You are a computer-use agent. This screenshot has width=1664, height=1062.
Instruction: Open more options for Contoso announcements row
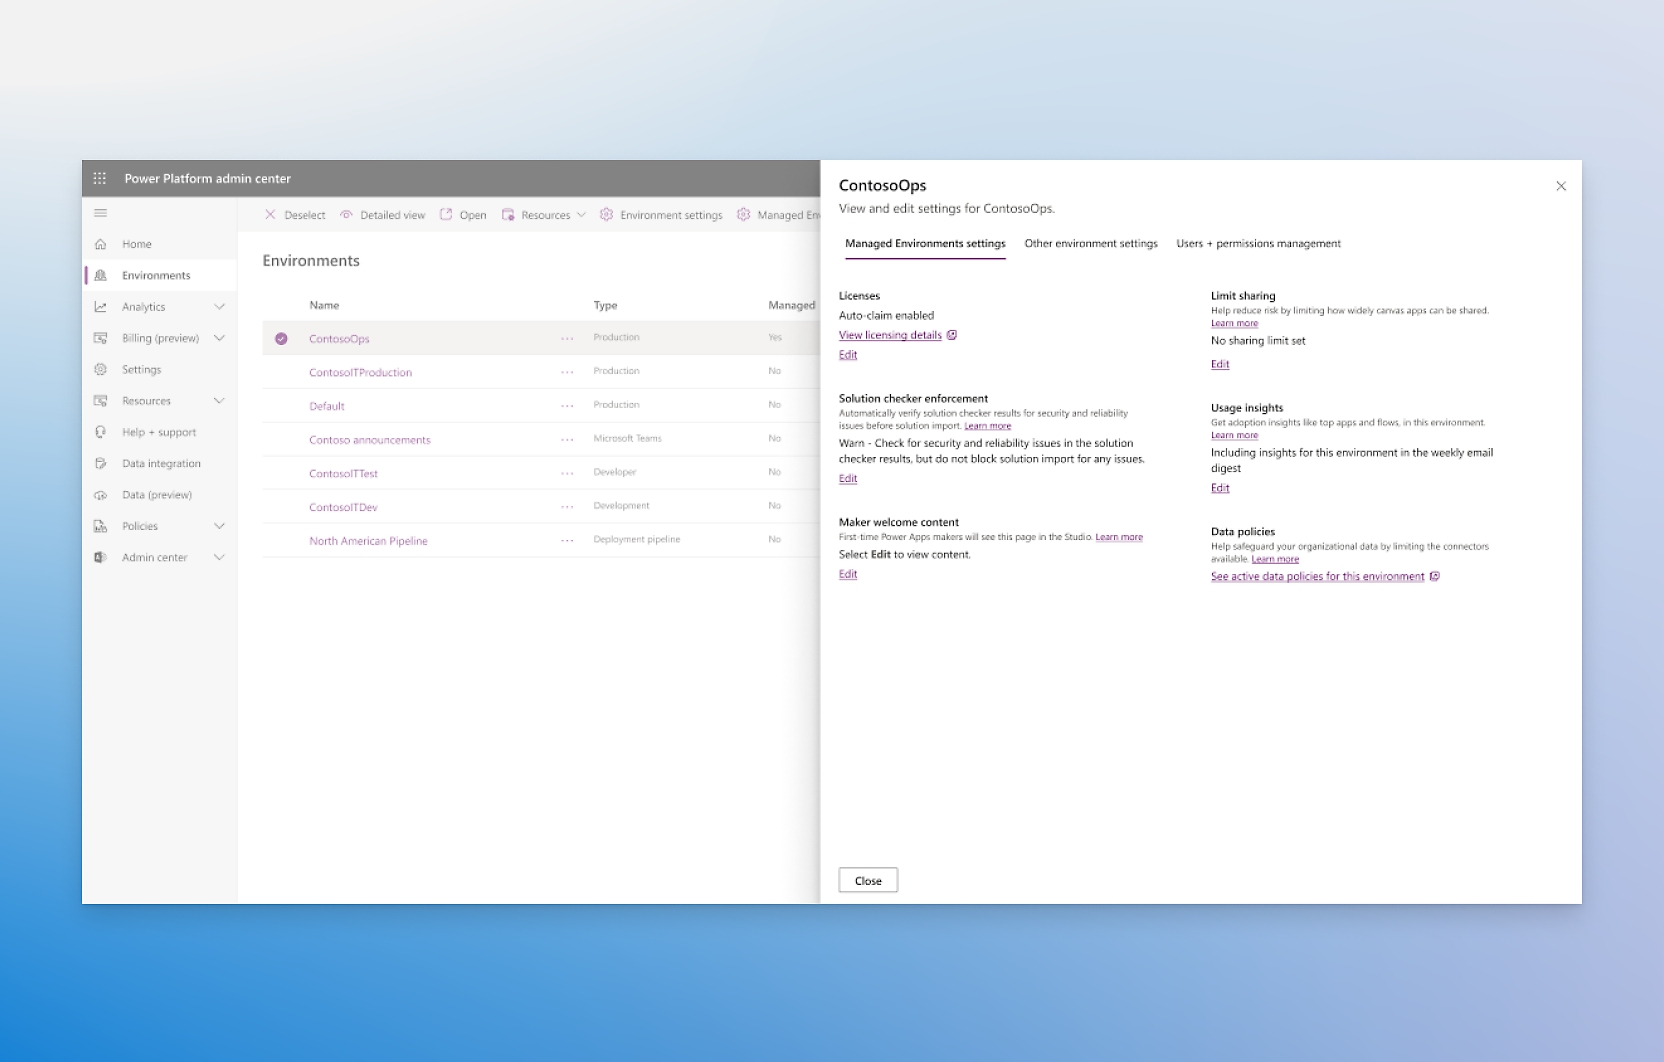[x=568, y=440]
